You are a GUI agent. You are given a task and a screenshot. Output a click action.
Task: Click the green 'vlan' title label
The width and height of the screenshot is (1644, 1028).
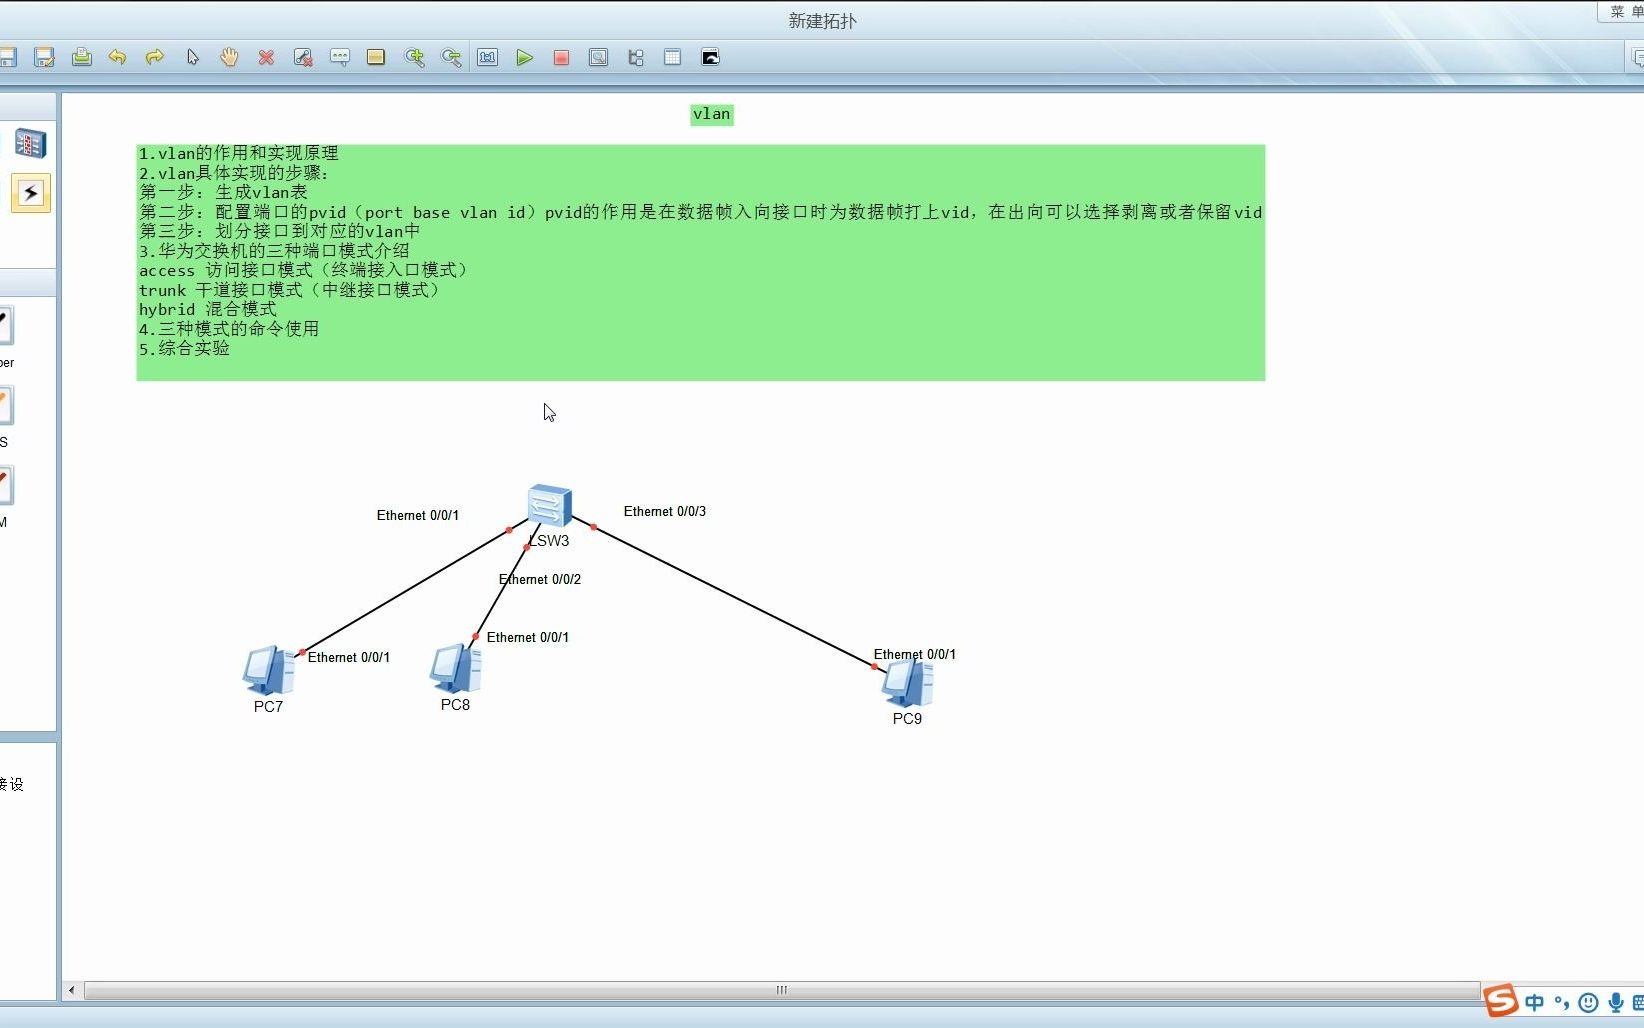click(x=712, y=114)
